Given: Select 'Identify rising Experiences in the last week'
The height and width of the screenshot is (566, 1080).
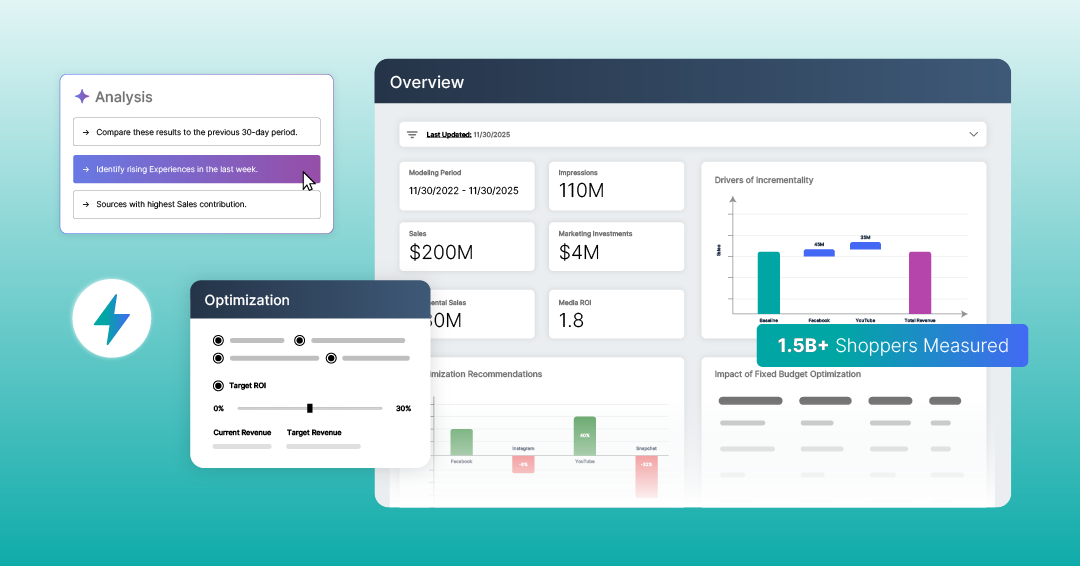Looking at the screenshot, I should [196, 169].
